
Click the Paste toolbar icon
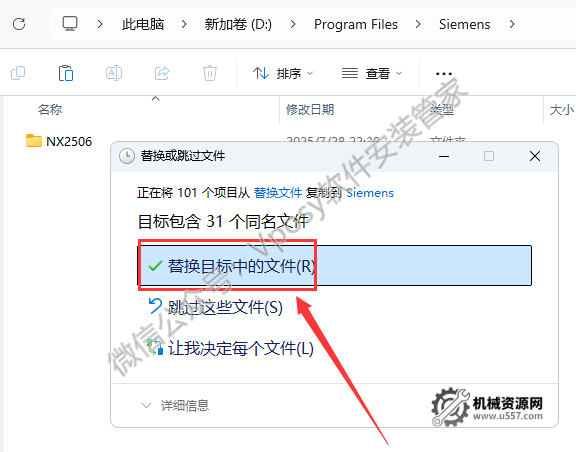click(66, 73)
